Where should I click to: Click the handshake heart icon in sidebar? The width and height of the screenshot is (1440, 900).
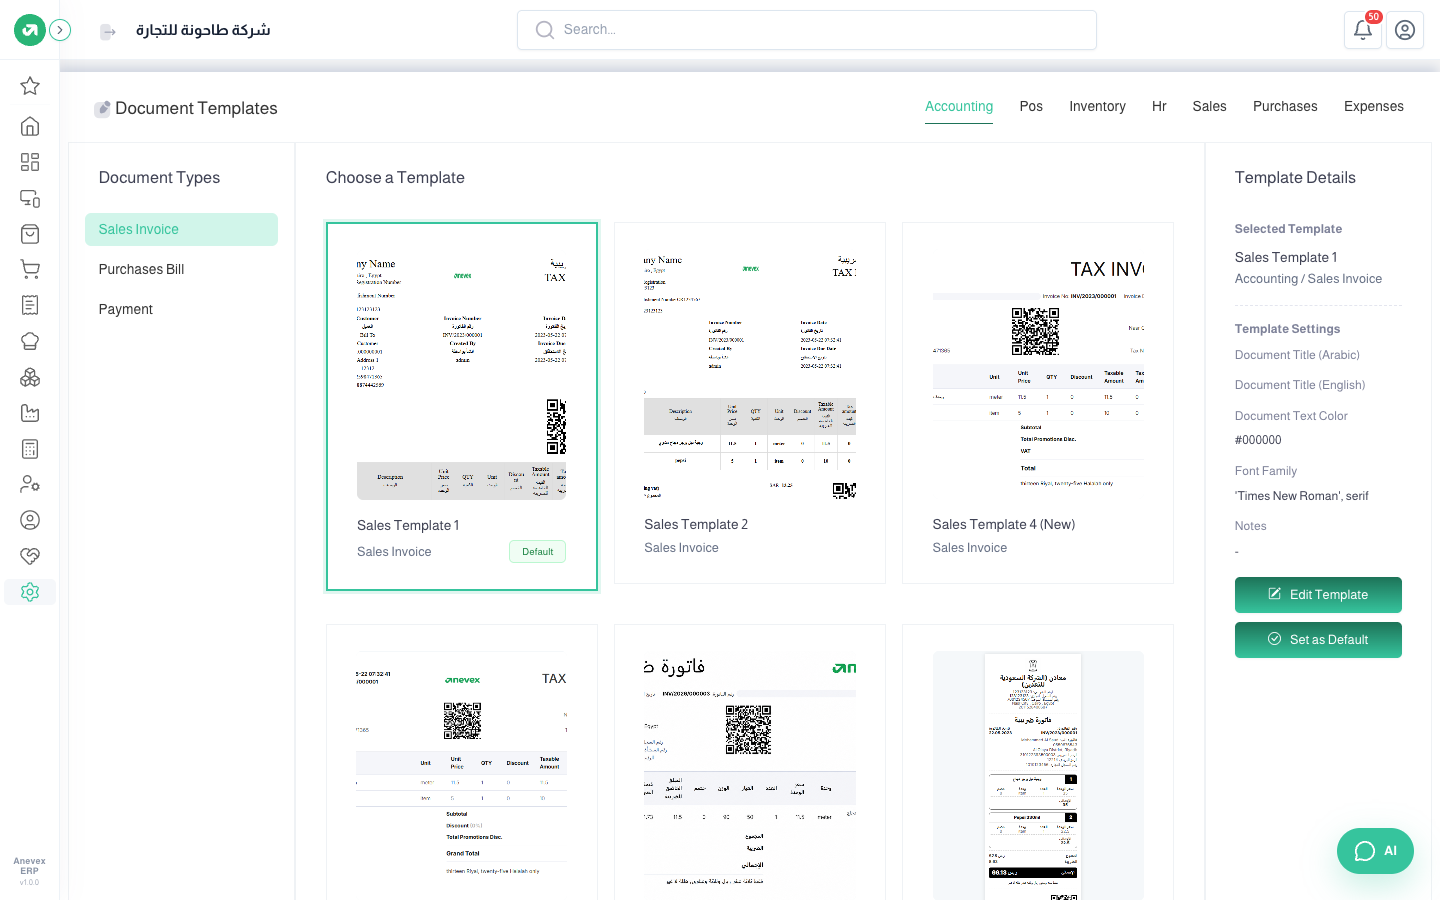click(30, 556)
